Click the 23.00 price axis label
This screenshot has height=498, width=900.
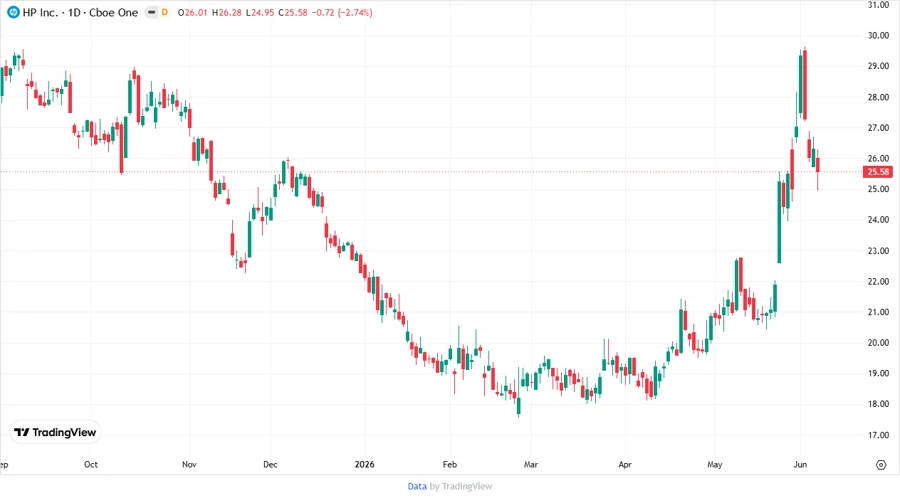[x=878, y=251]
